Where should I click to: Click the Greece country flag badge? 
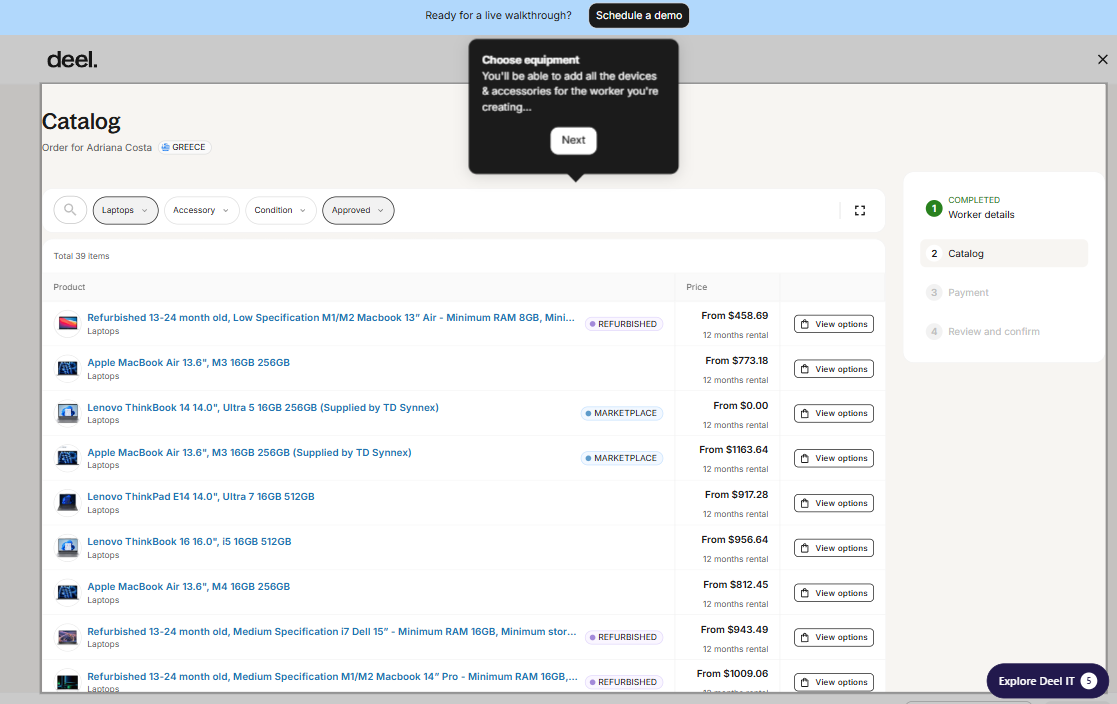coord(184,147)
